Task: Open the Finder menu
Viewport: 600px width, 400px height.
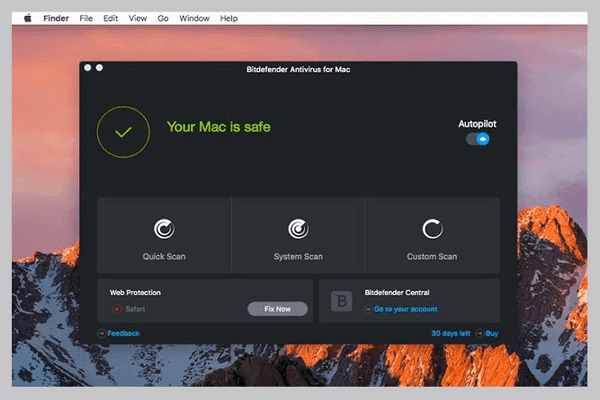Action: click(56, 18)
